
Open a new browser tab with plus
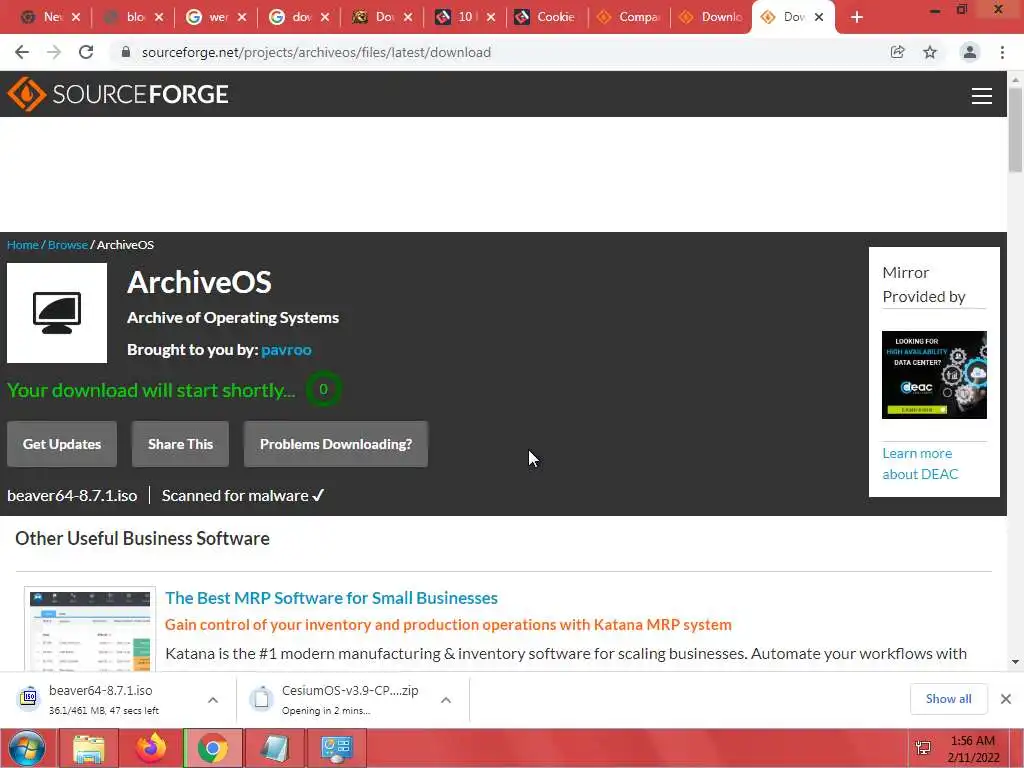pos(857,18)
